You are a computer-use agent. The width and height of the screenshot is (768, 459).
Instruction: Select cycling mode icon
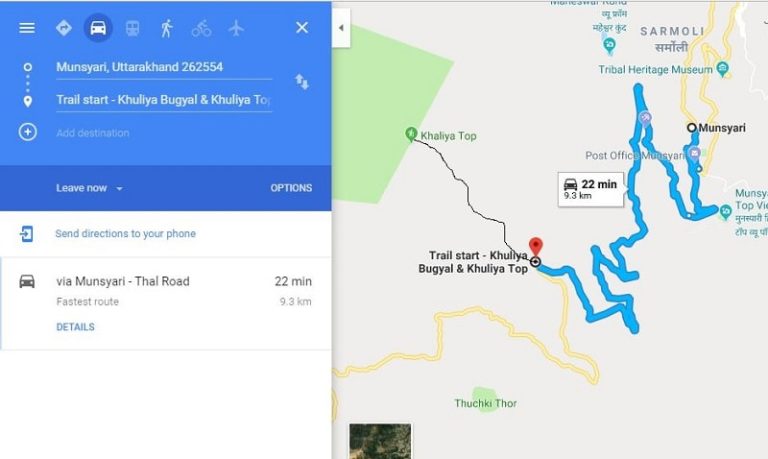click(201, 28)
